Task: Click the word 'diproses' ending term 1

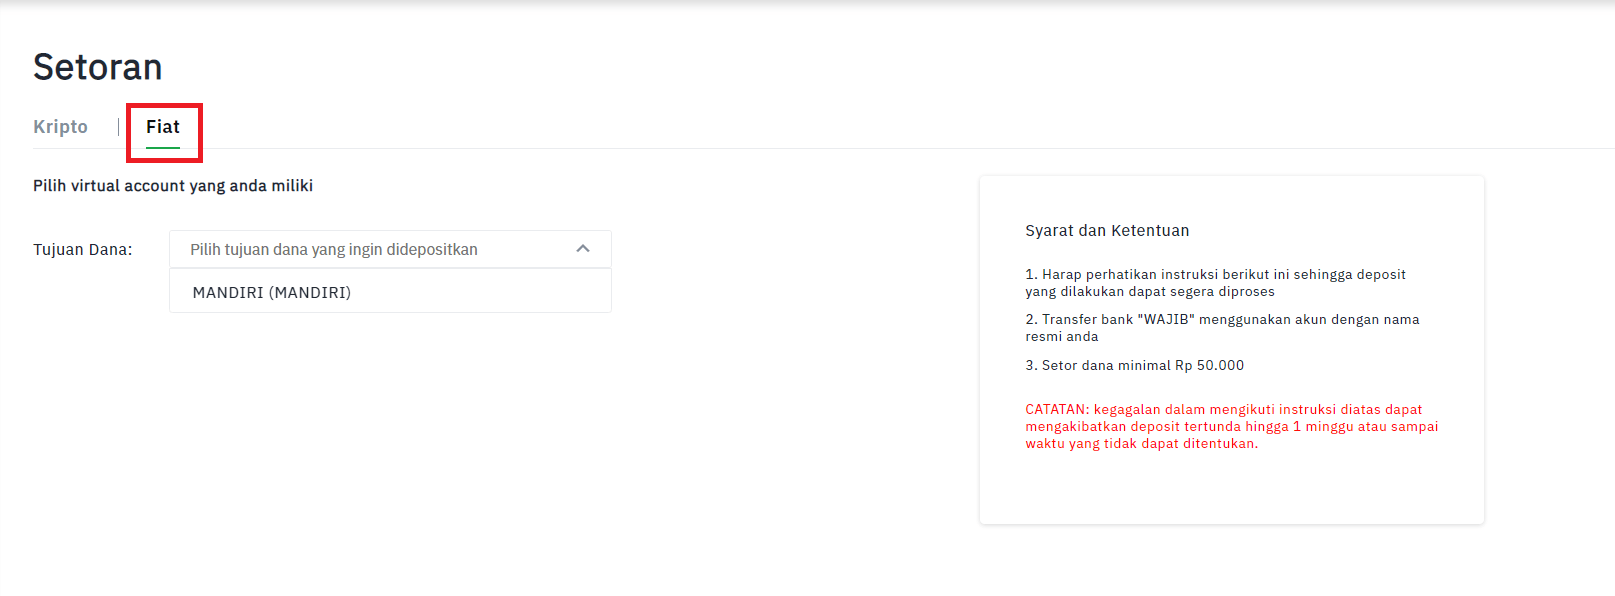Action: (x=1246, y=292)
